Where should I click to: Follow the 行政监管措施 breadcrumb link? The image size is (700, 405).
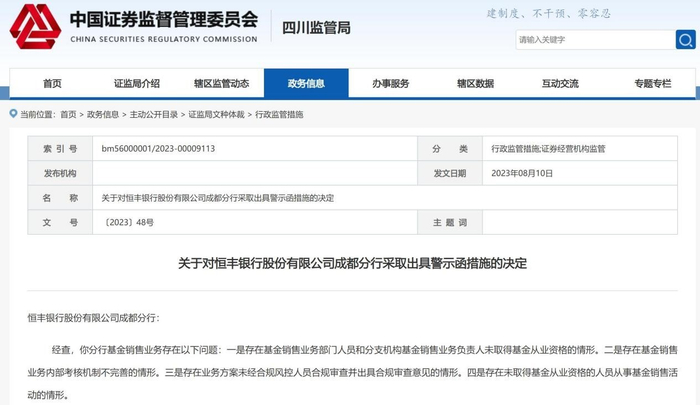pyautogui.click(x=279, y=115)
